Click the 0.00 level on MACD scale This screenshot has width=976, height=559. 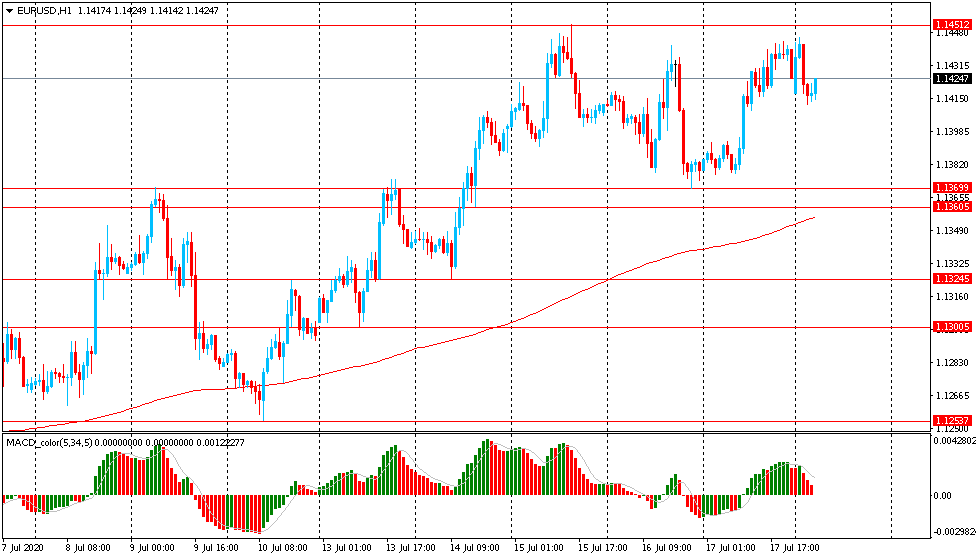tap(943, 496)
